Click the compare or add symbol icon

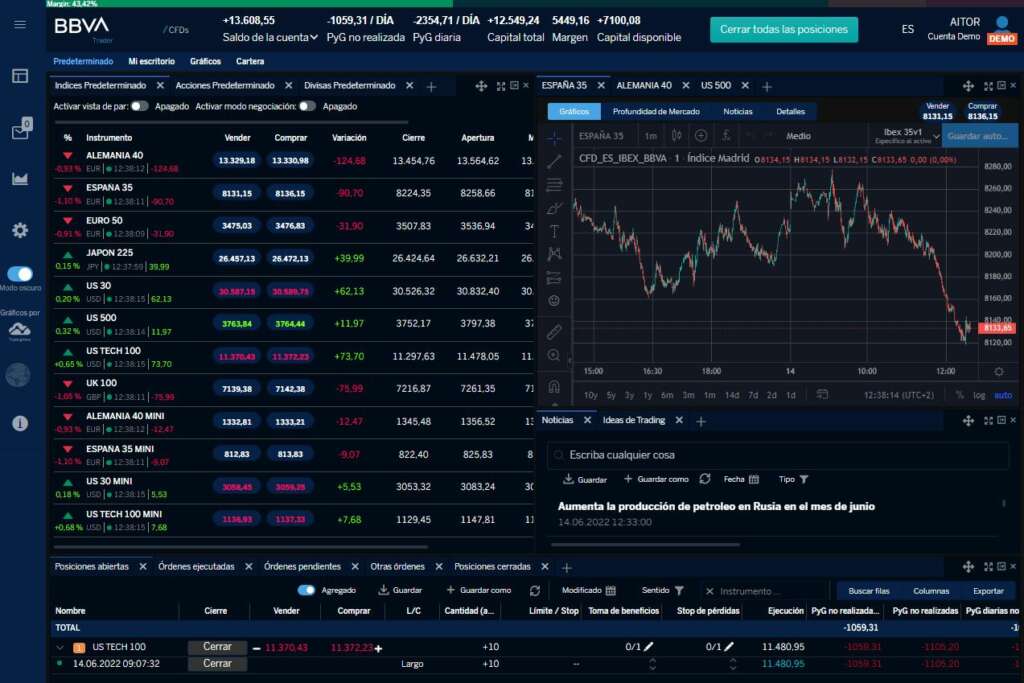[701, 136]
